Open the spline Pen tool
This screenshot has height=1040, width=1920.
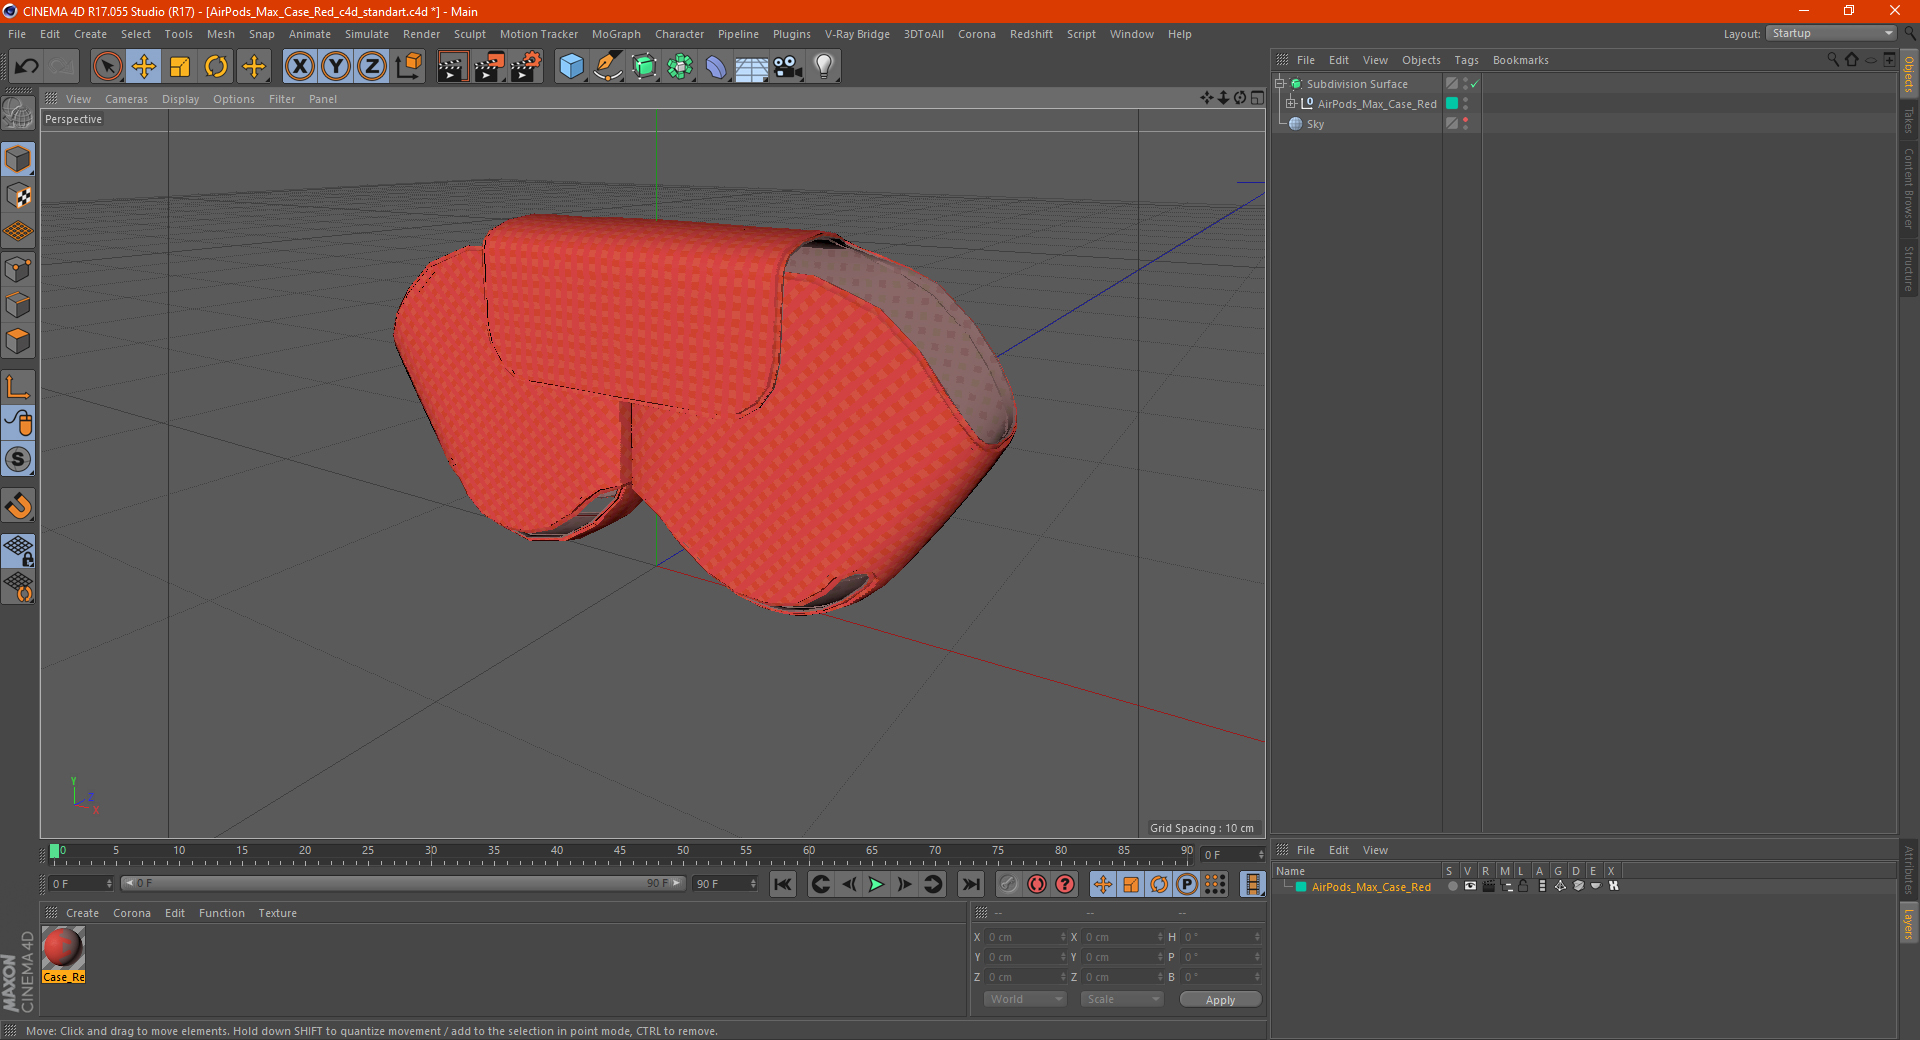(608, 67)
